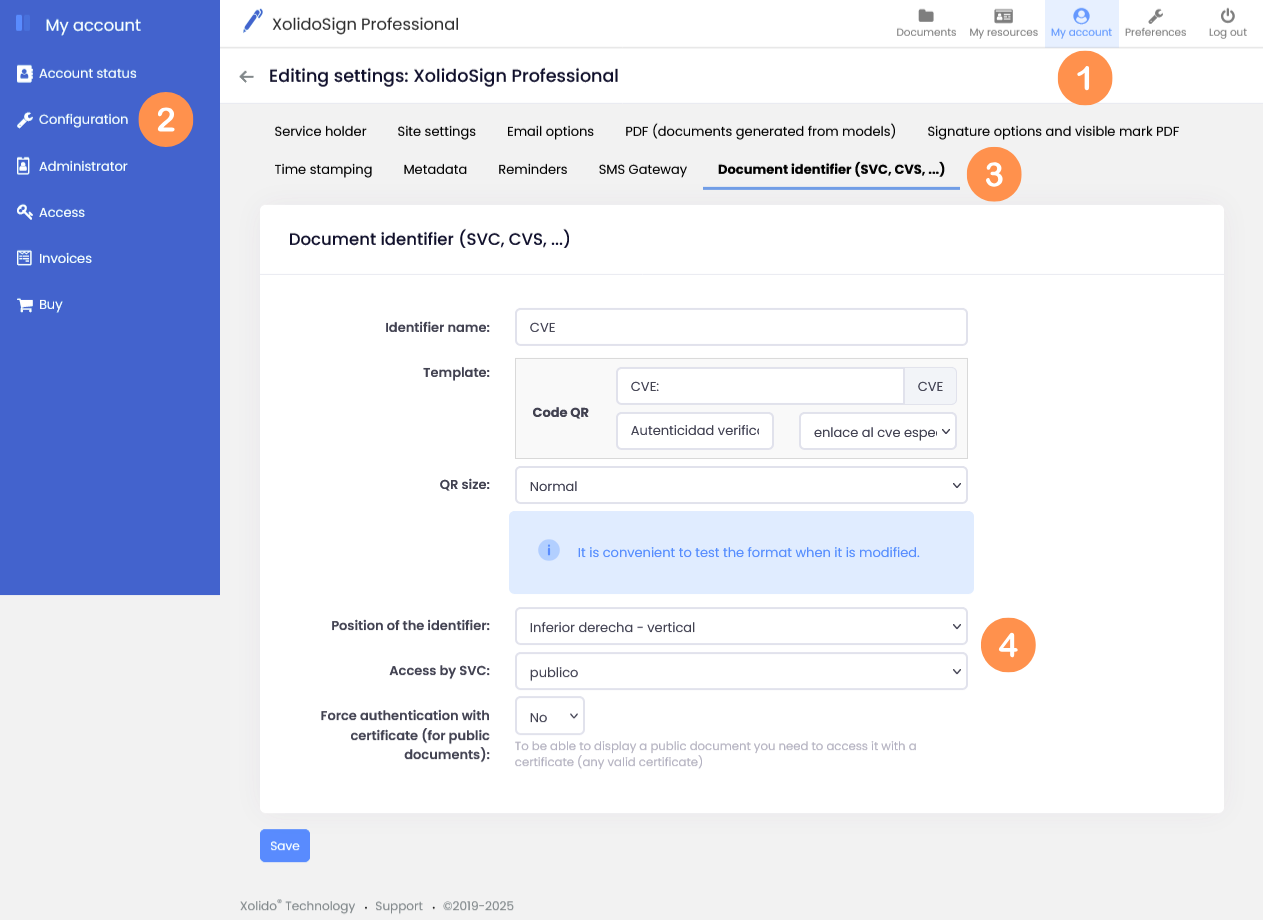Switch to the SMS Gateway tab
1263x920 pixels.
[642, 169]
